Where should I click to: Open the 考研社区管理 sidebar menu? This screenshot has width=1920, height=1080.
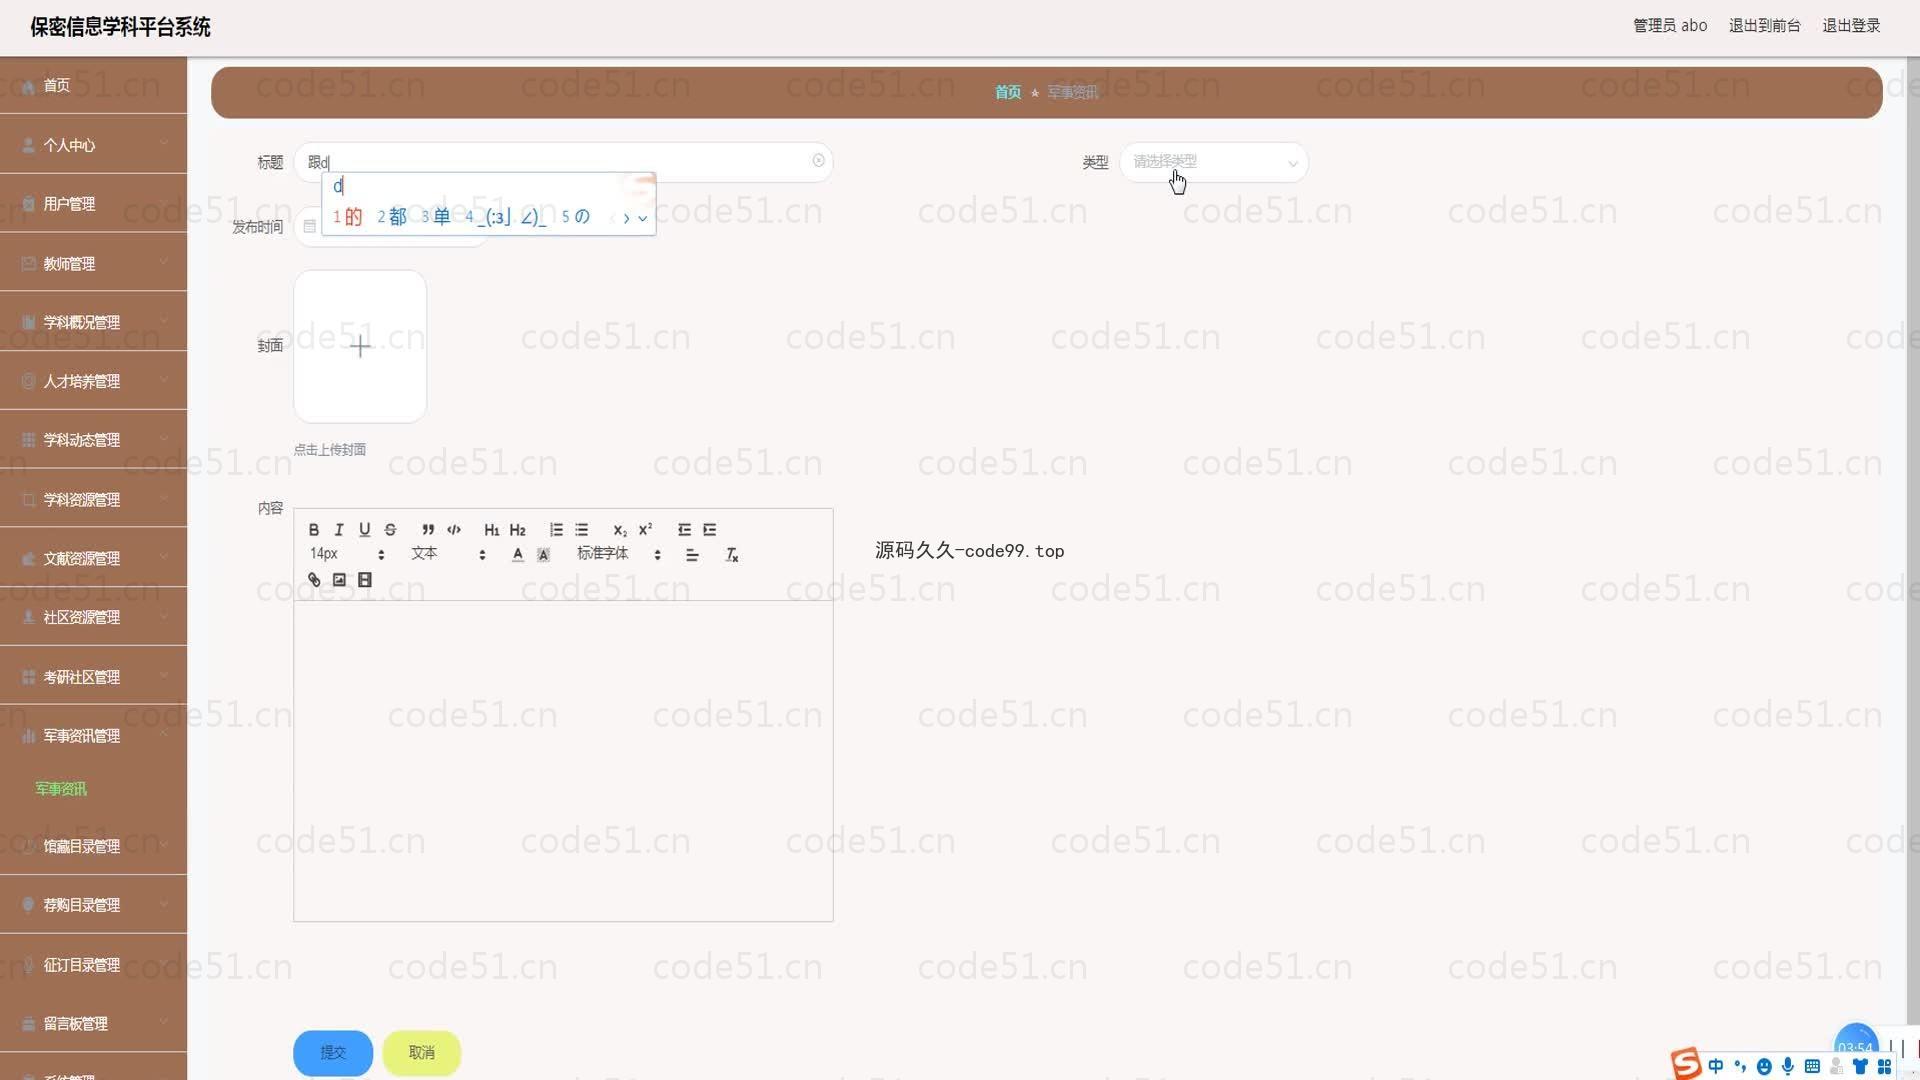[93, 677]
